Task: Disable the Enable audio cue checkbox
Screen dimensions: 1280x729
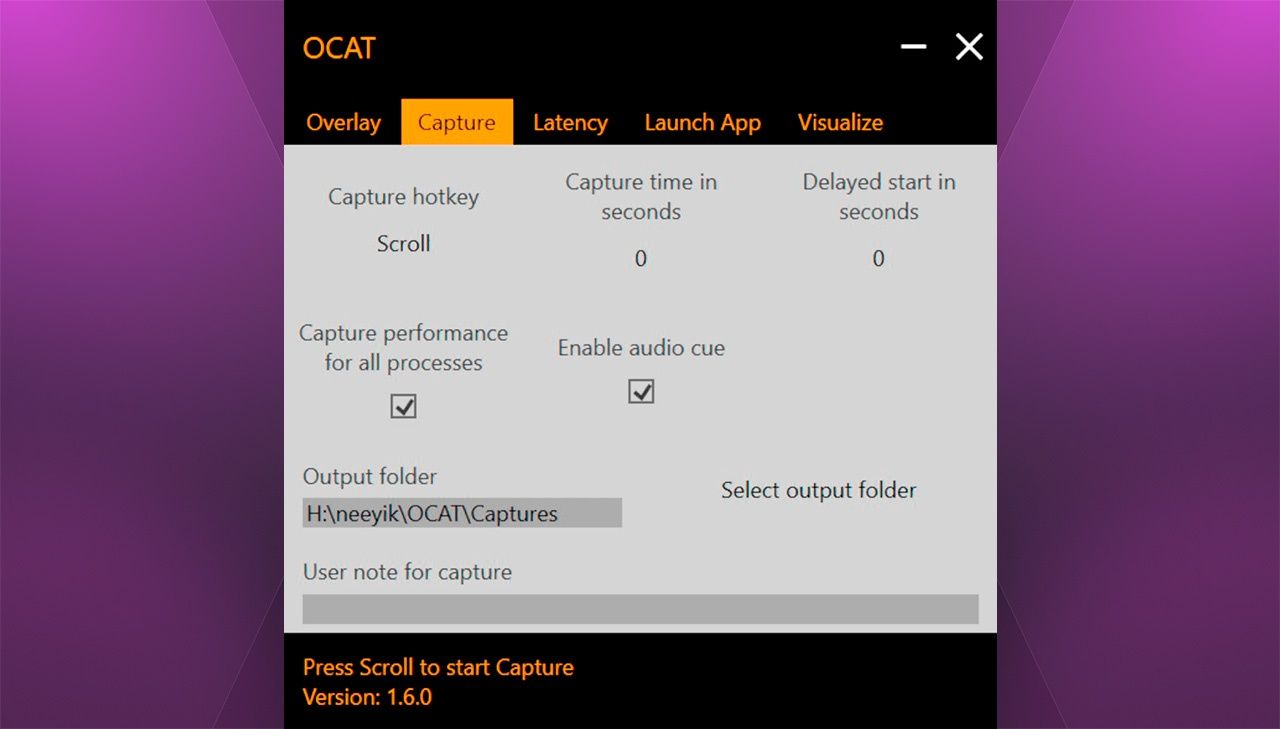Action: click(x=641, y=392)
